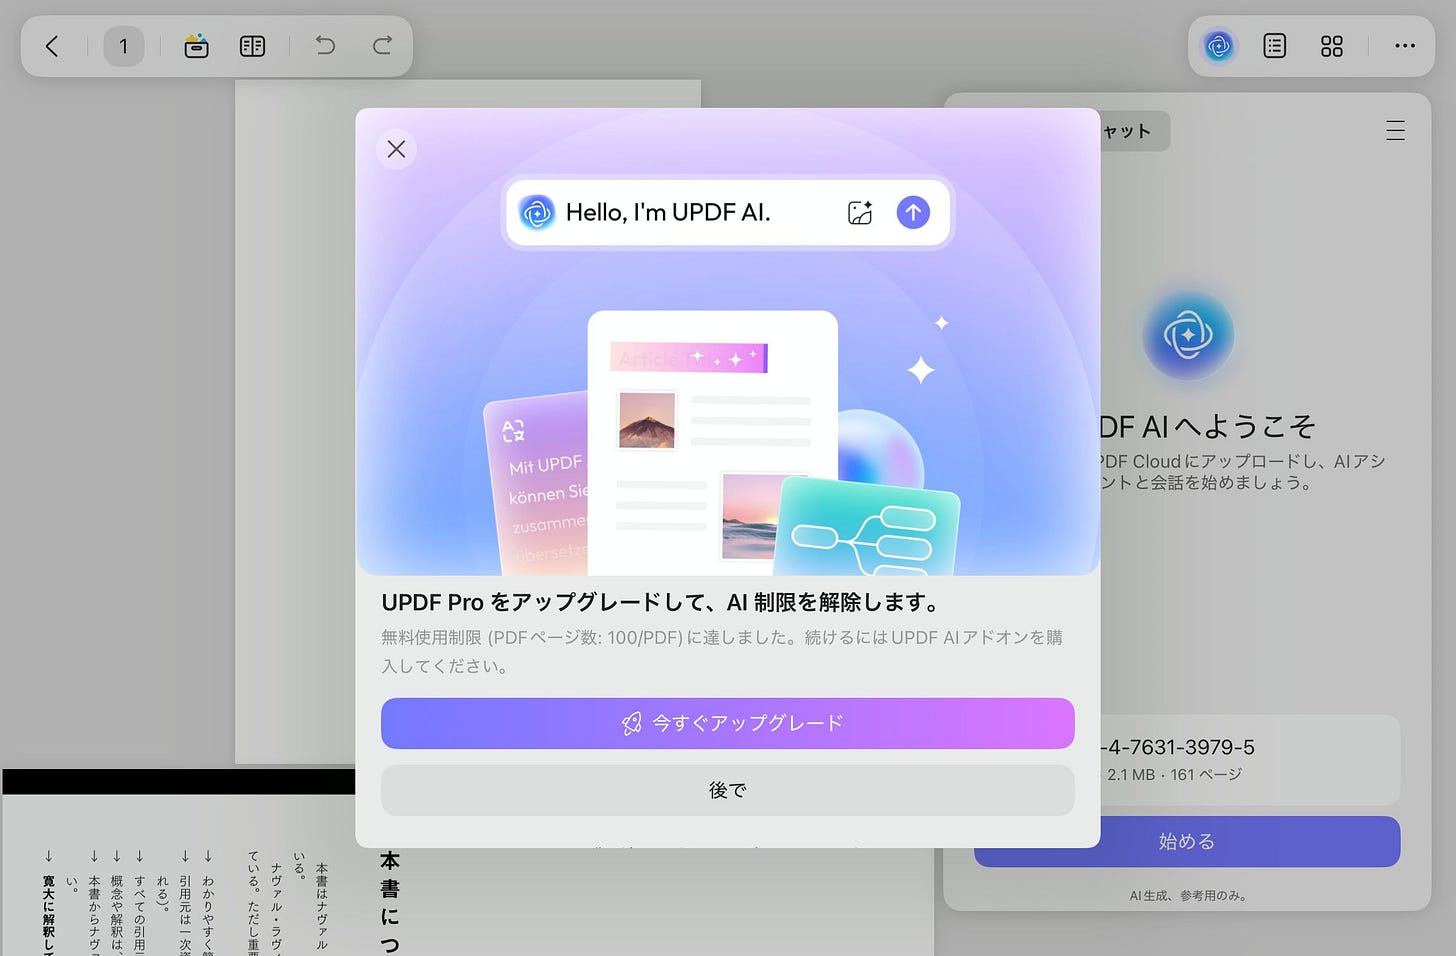Dismiss the upgrade dialog with the X
Viewport: 1456px width, 956px height.
[396, 148]
